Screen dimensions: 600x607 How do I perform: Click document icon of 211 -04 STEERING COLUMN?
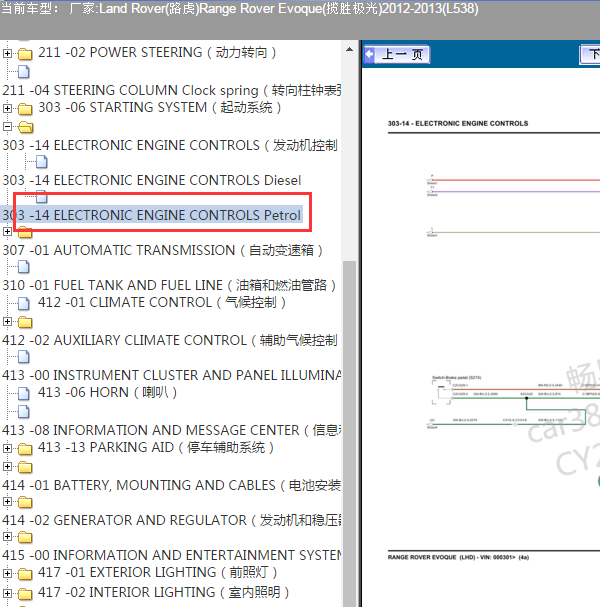click(x=24, y=72)
